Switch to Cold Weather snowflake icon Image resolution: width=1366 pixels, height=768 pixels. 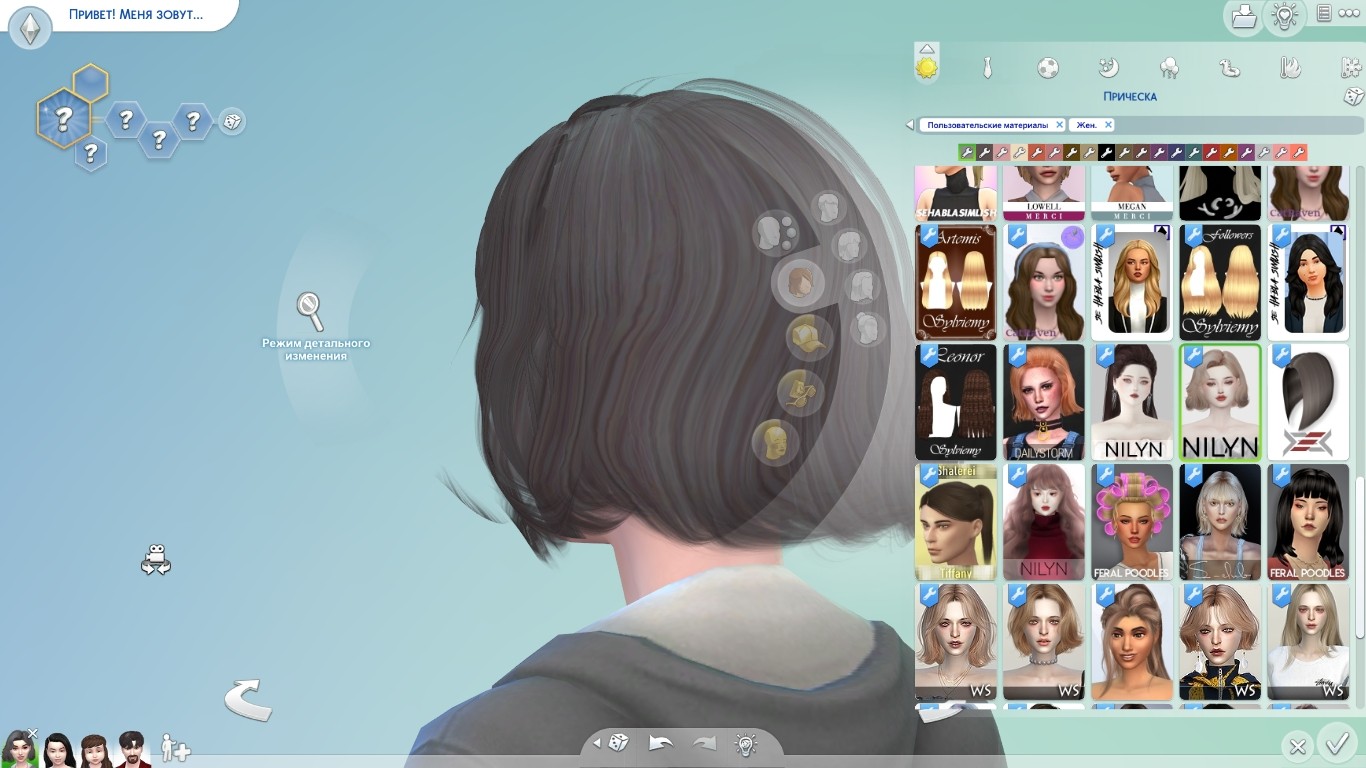[x=1351, y=68]
